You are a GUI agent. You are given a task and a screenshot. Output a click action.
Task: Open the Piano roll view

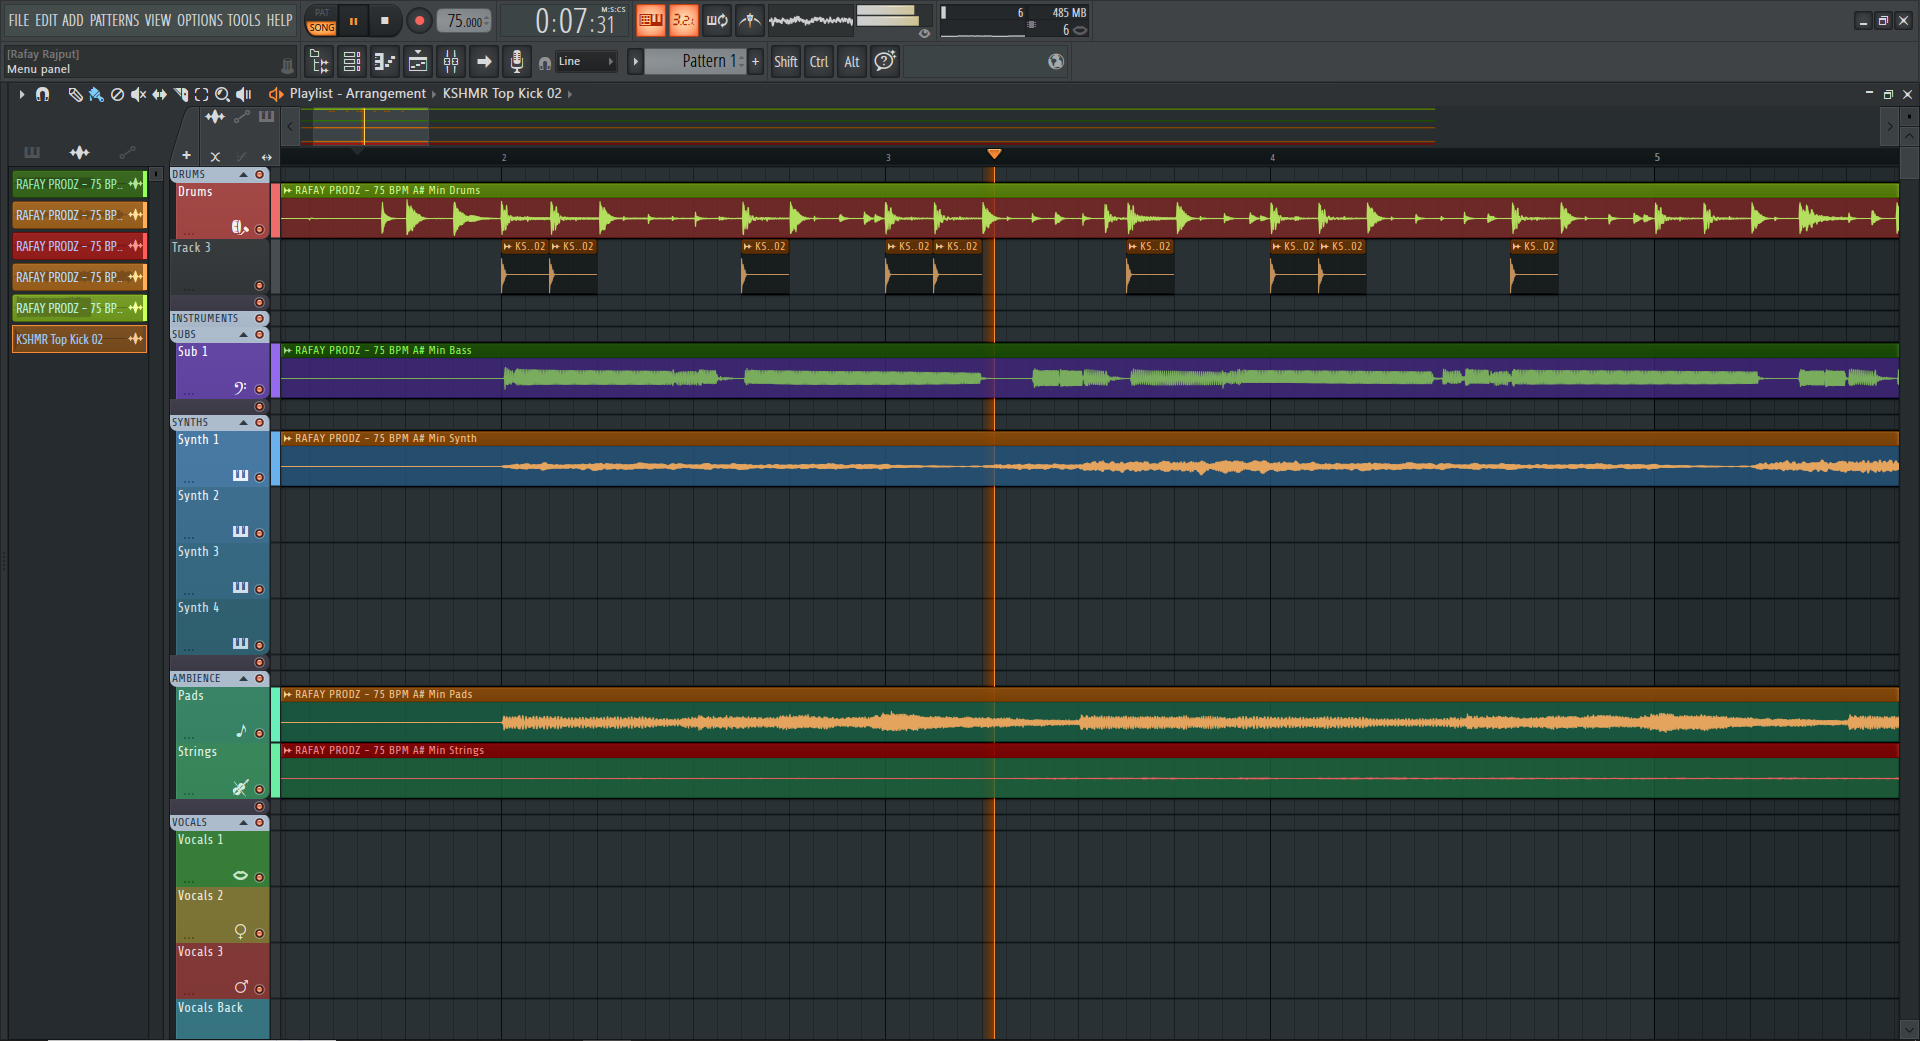(385, 62)
